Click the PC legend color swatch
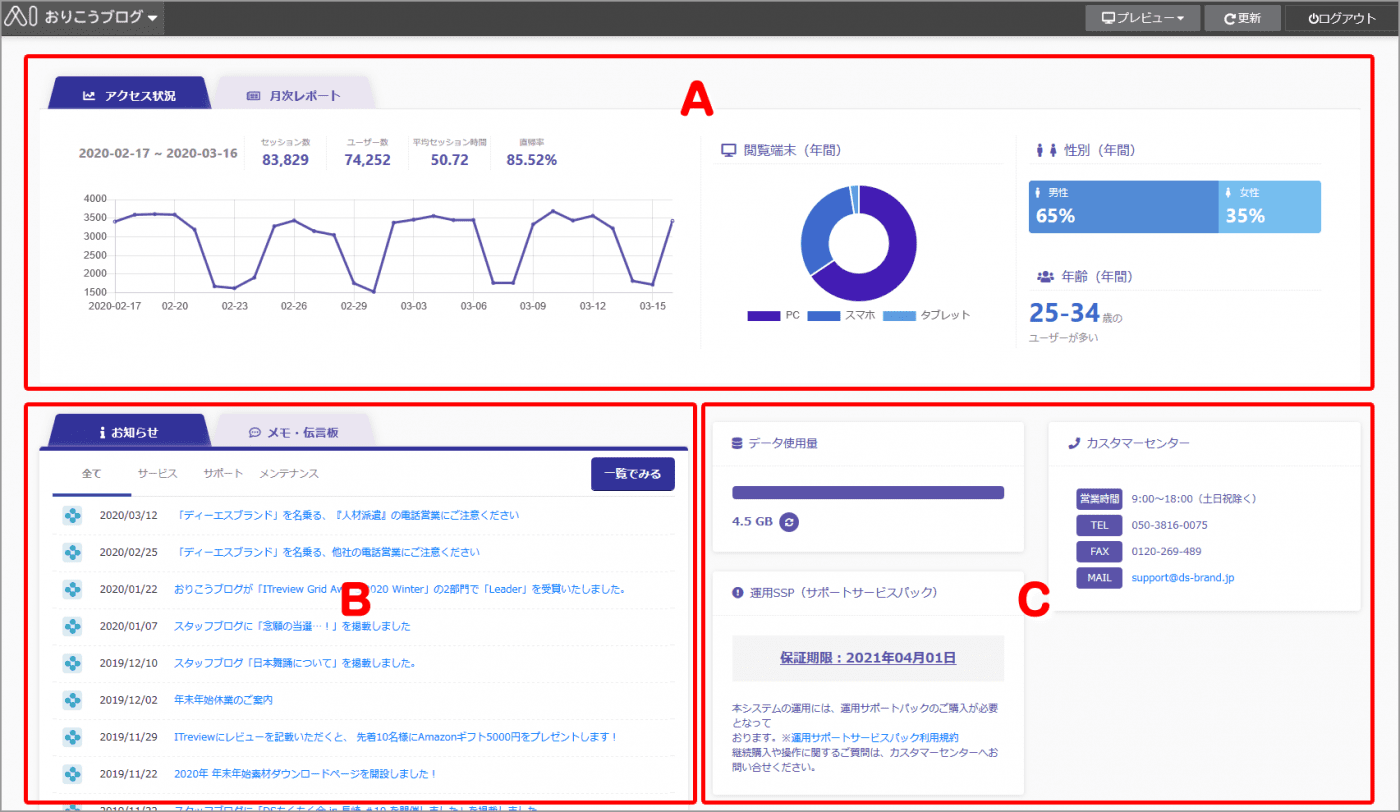The height and width of the screenshot is (812, 1400). (x=763, y=316)
